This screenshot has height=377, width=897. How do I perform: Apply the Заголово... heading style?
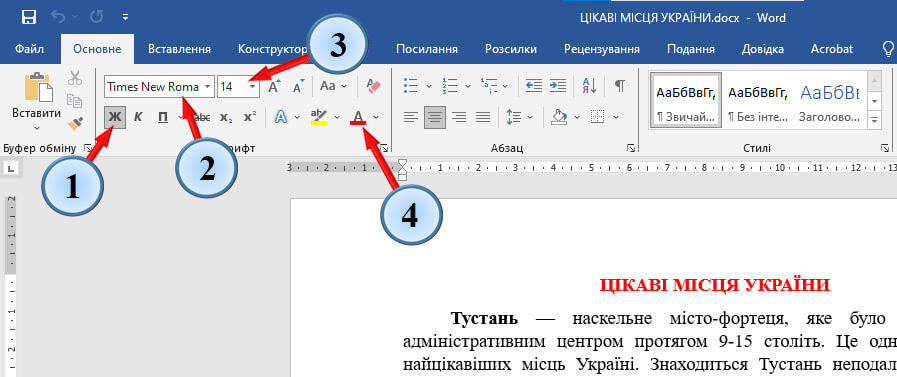[829, 101]
